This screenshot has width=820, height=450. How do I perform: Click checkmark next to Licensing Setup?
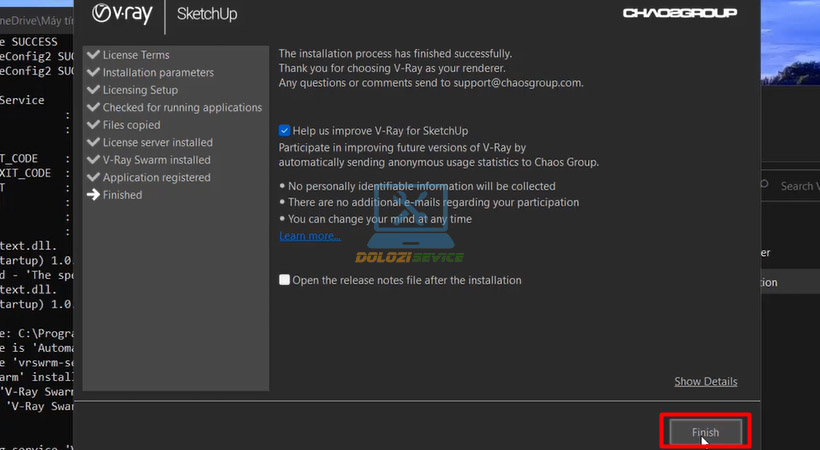click(94, 90)
